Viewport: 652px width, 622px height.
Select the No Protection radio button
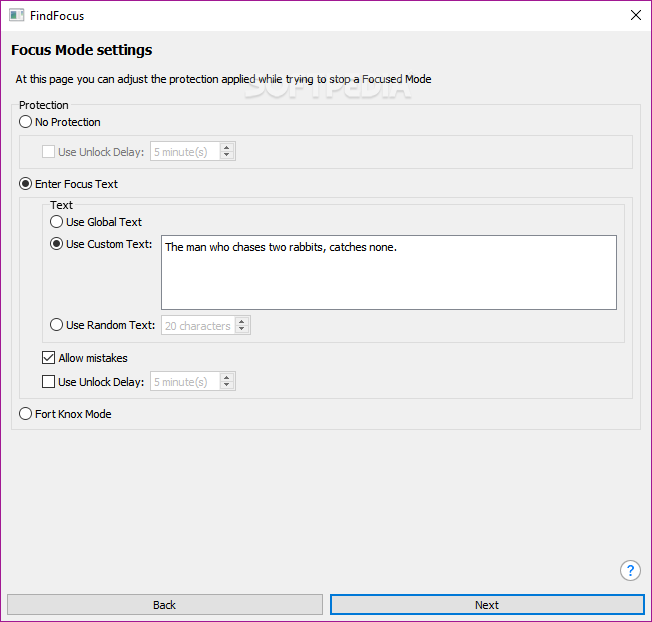coord(25,122)
